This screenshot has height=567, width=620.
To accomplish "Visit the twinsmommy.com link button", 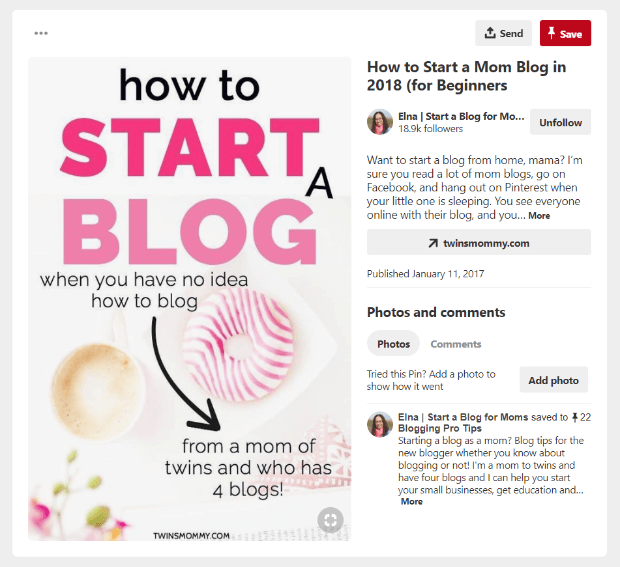I will pos(479,242).
